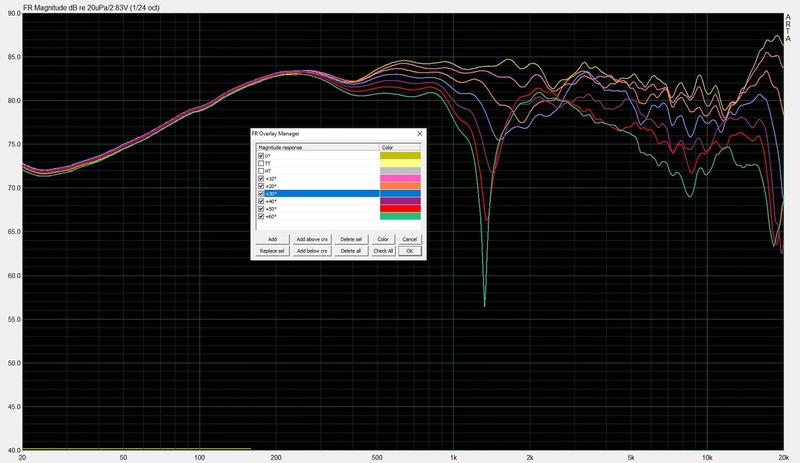Click Add below crs button
The width and height of the screenshot is (800, 463).
(312, 251)
